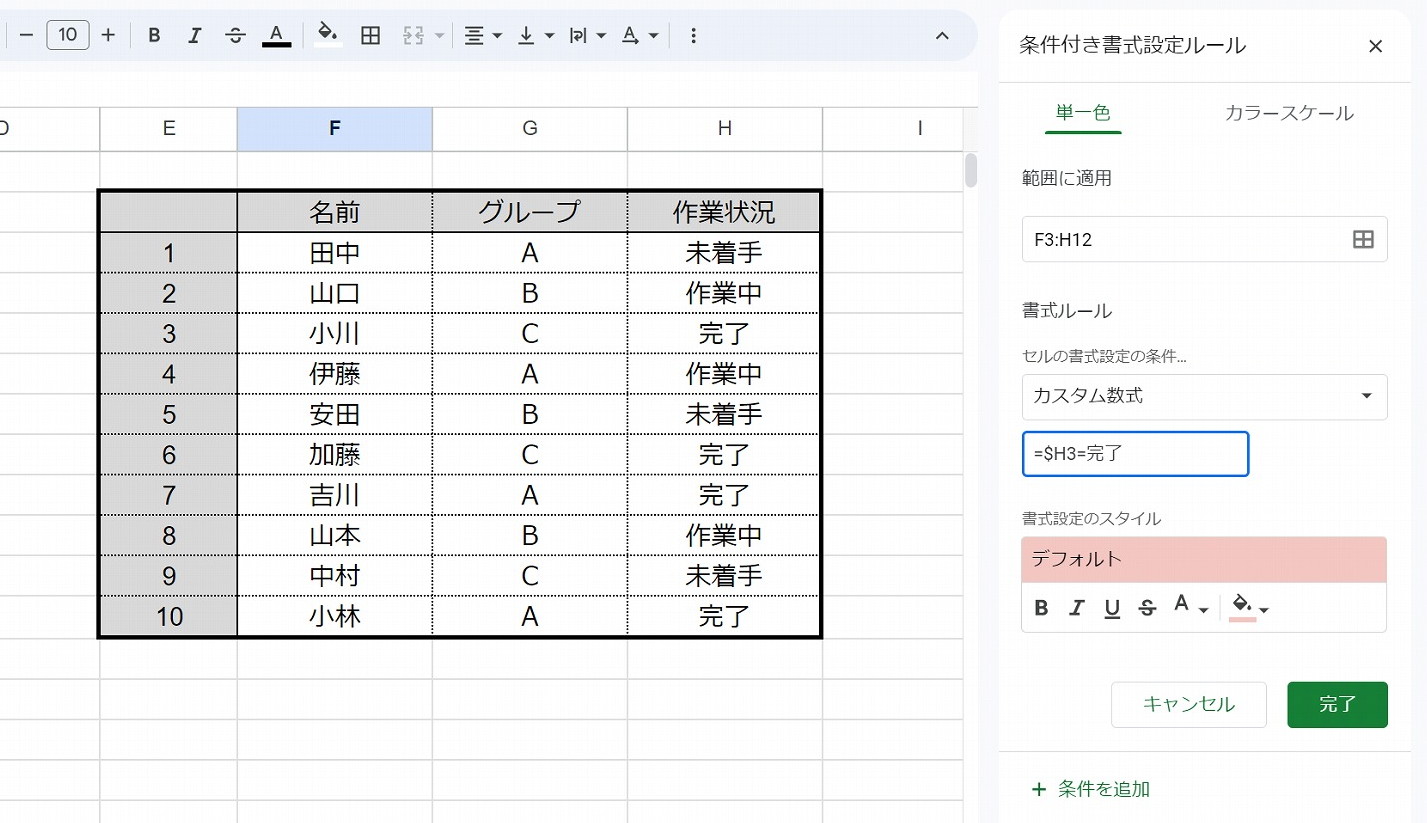Open the toolbar fill color picker
The image size is (1427, 823).
[327, 36]
